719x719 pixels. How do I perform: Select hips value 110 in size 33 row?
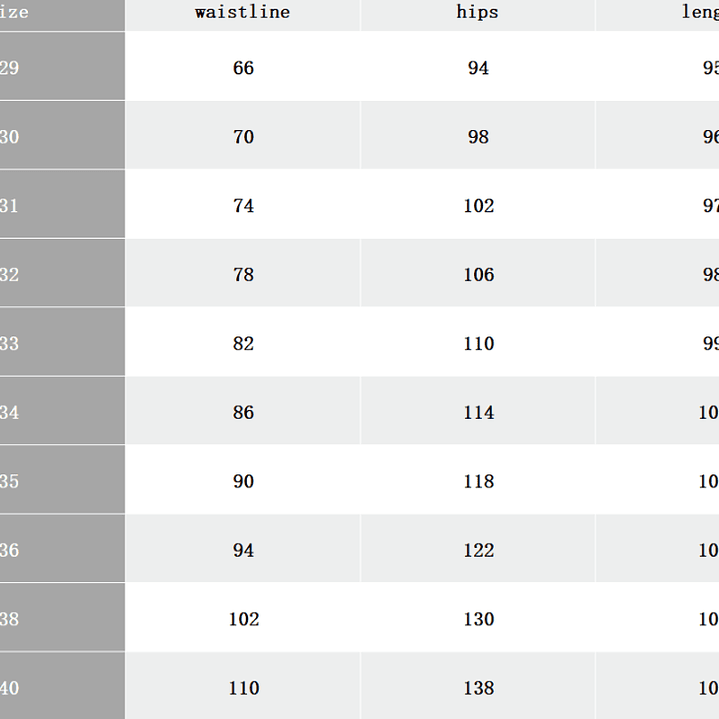point(478,344)
